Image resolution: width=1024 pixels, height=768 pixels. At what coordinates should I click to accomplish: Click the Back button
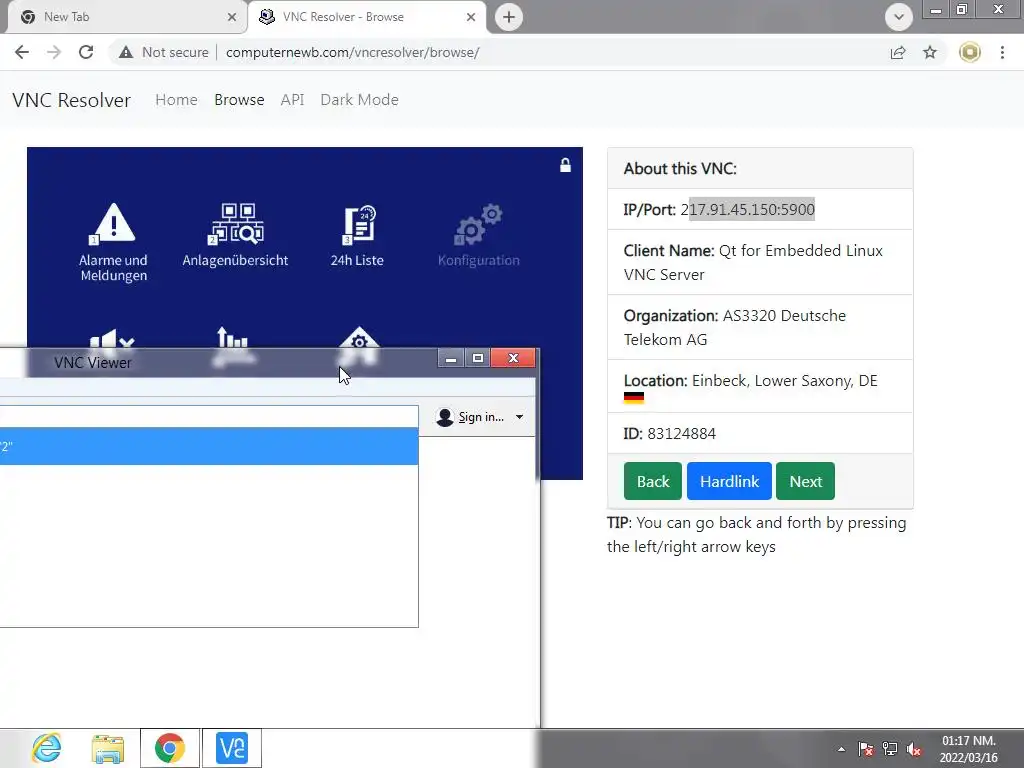click(x=652, y=481)
